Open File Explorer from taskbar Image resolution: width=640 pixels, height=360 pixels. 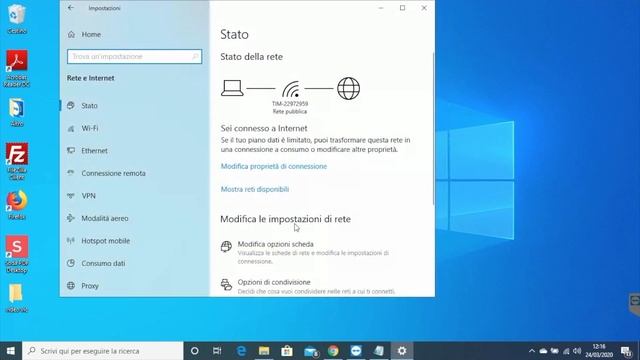pos(264,351)
